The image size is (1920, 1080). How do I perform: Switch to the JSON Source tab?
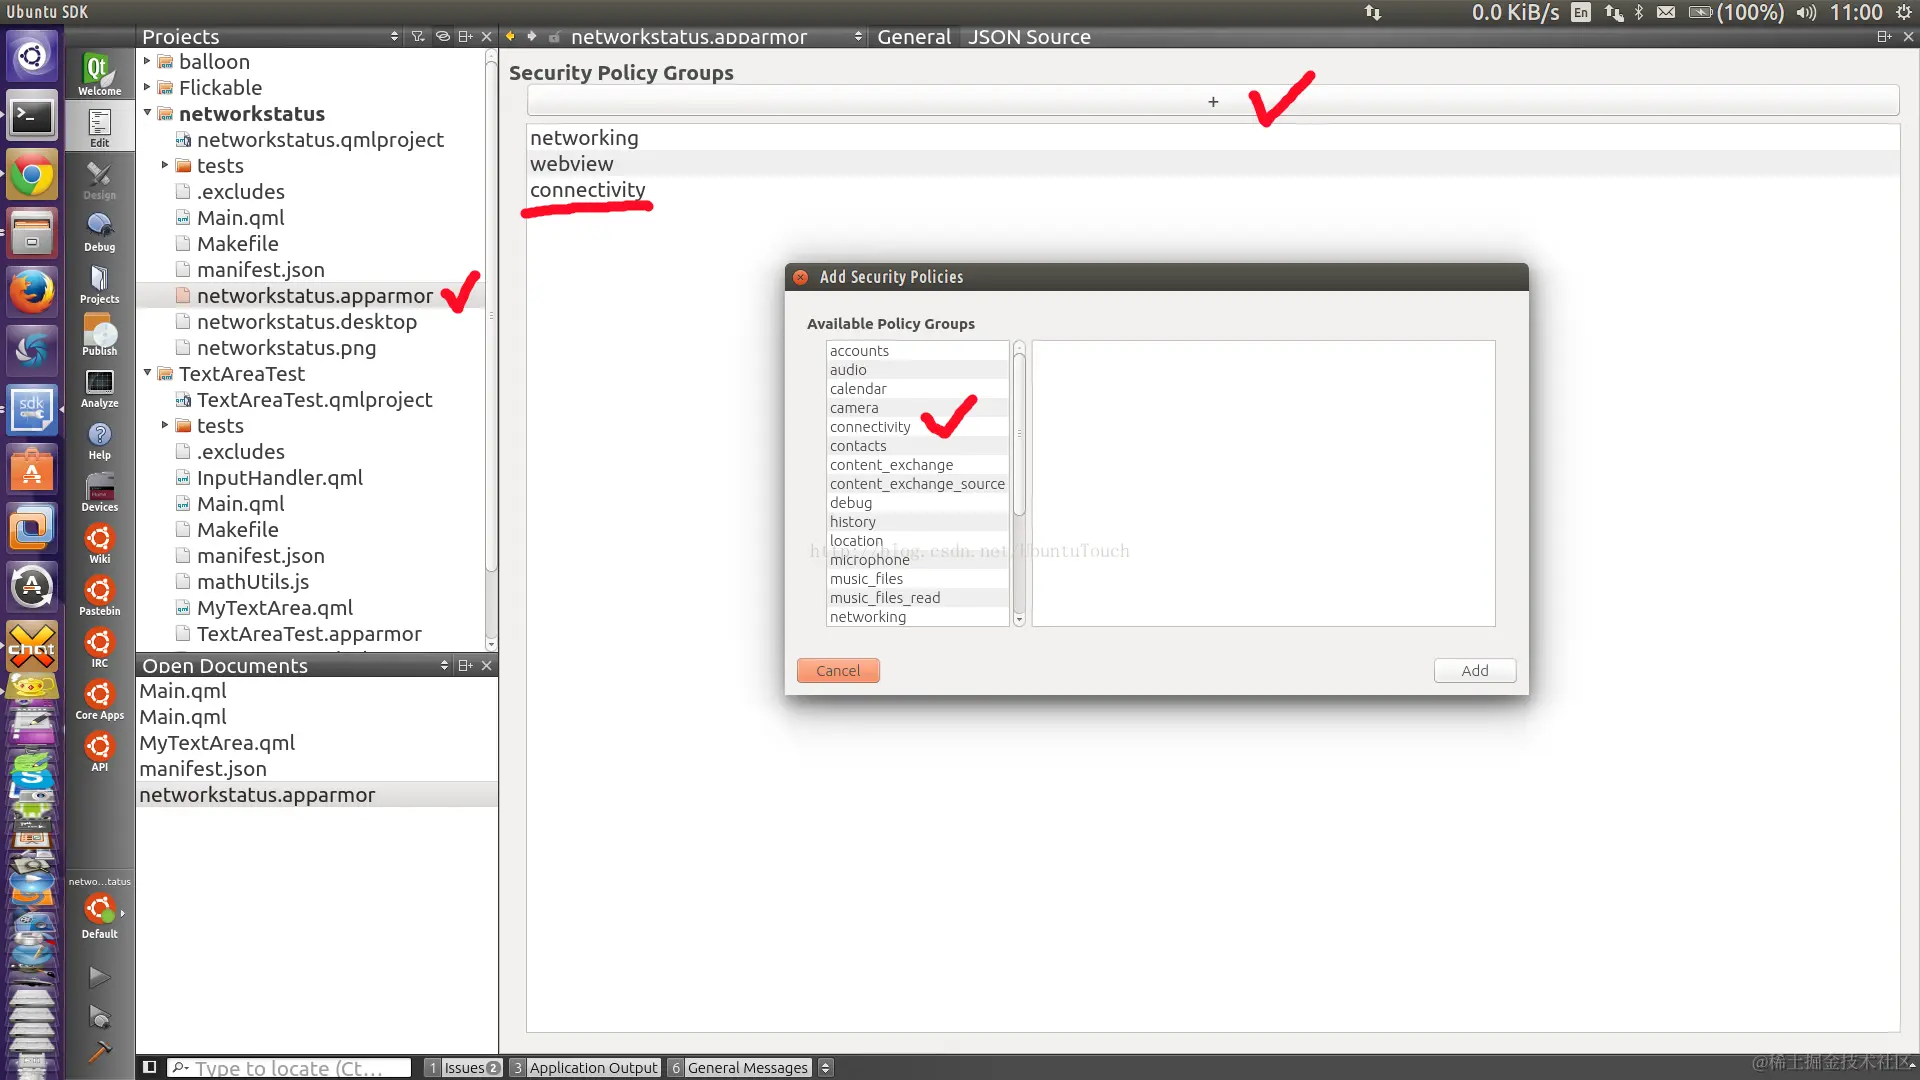1028,37
